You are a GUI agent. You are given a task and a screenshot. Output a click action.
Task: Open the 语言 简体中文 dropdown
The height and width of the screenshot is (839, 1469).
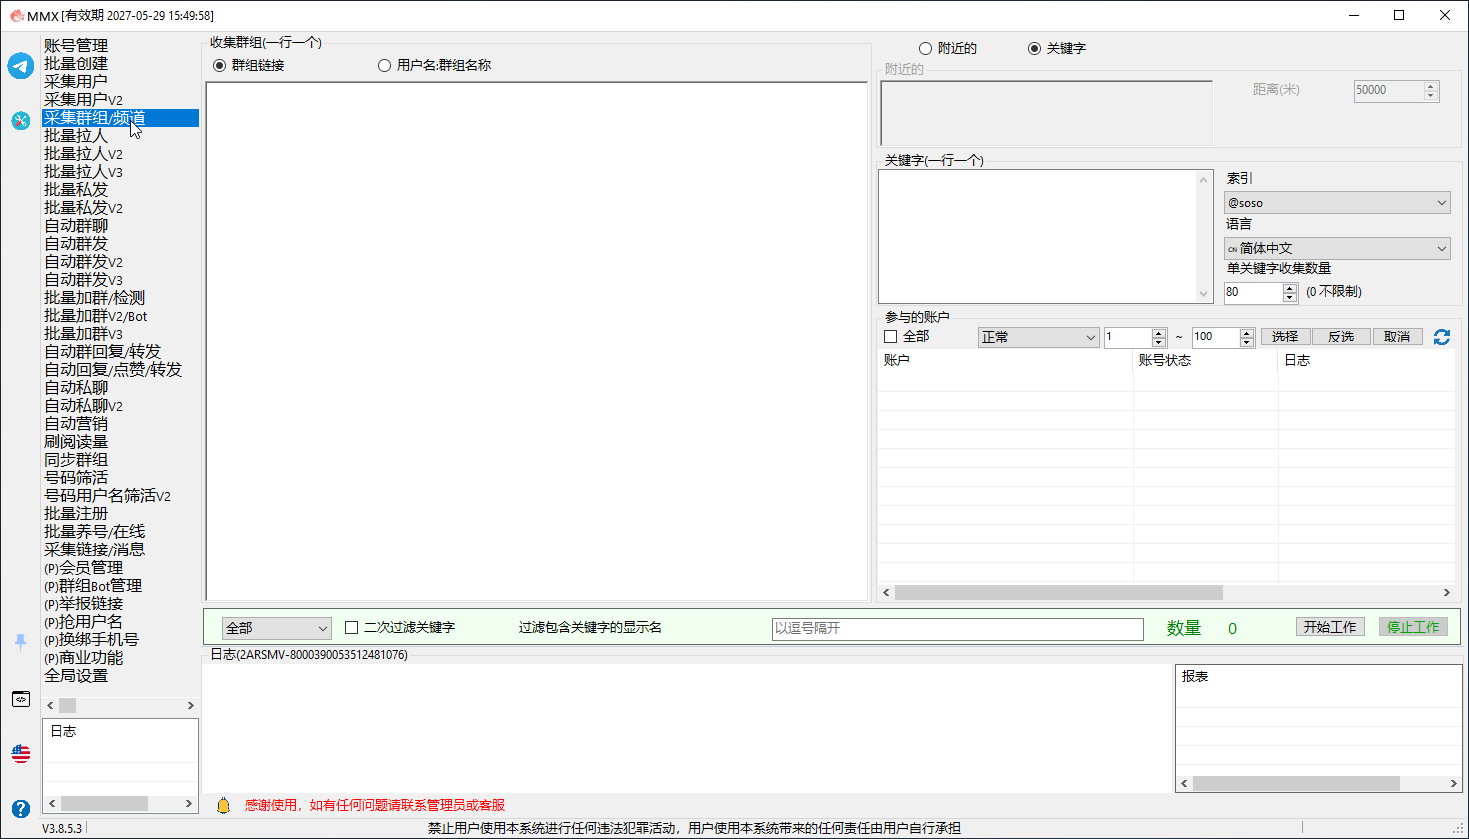point(1337,248)
